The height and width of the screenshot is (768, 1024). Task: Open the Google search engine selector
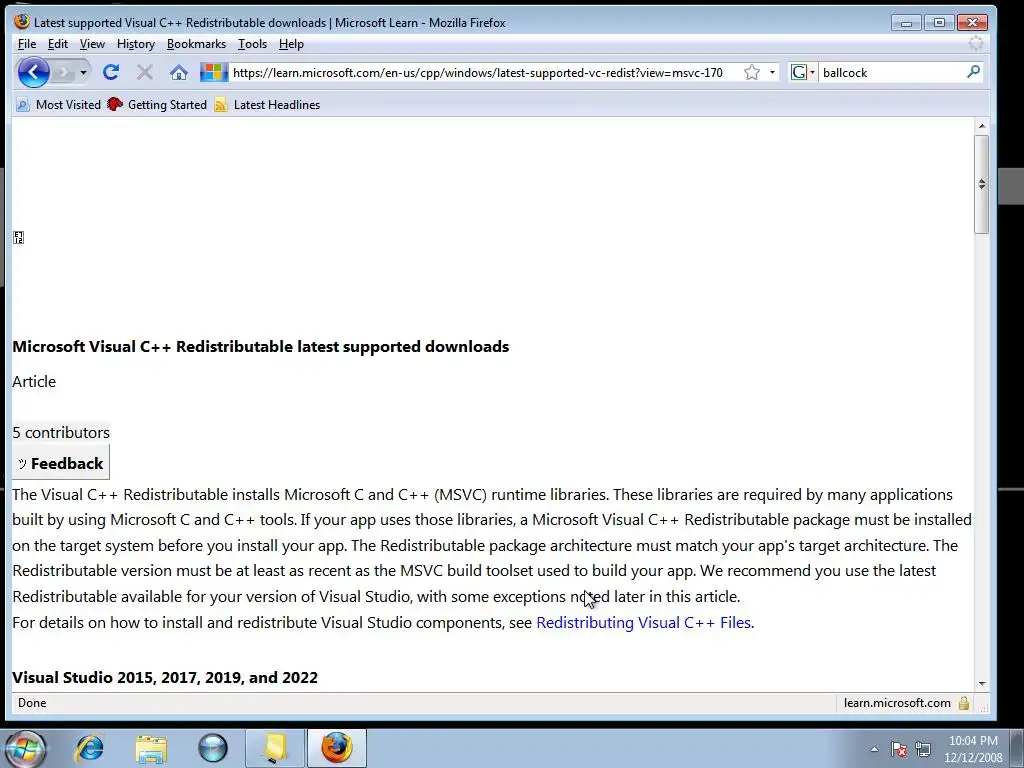pos(803,72)
